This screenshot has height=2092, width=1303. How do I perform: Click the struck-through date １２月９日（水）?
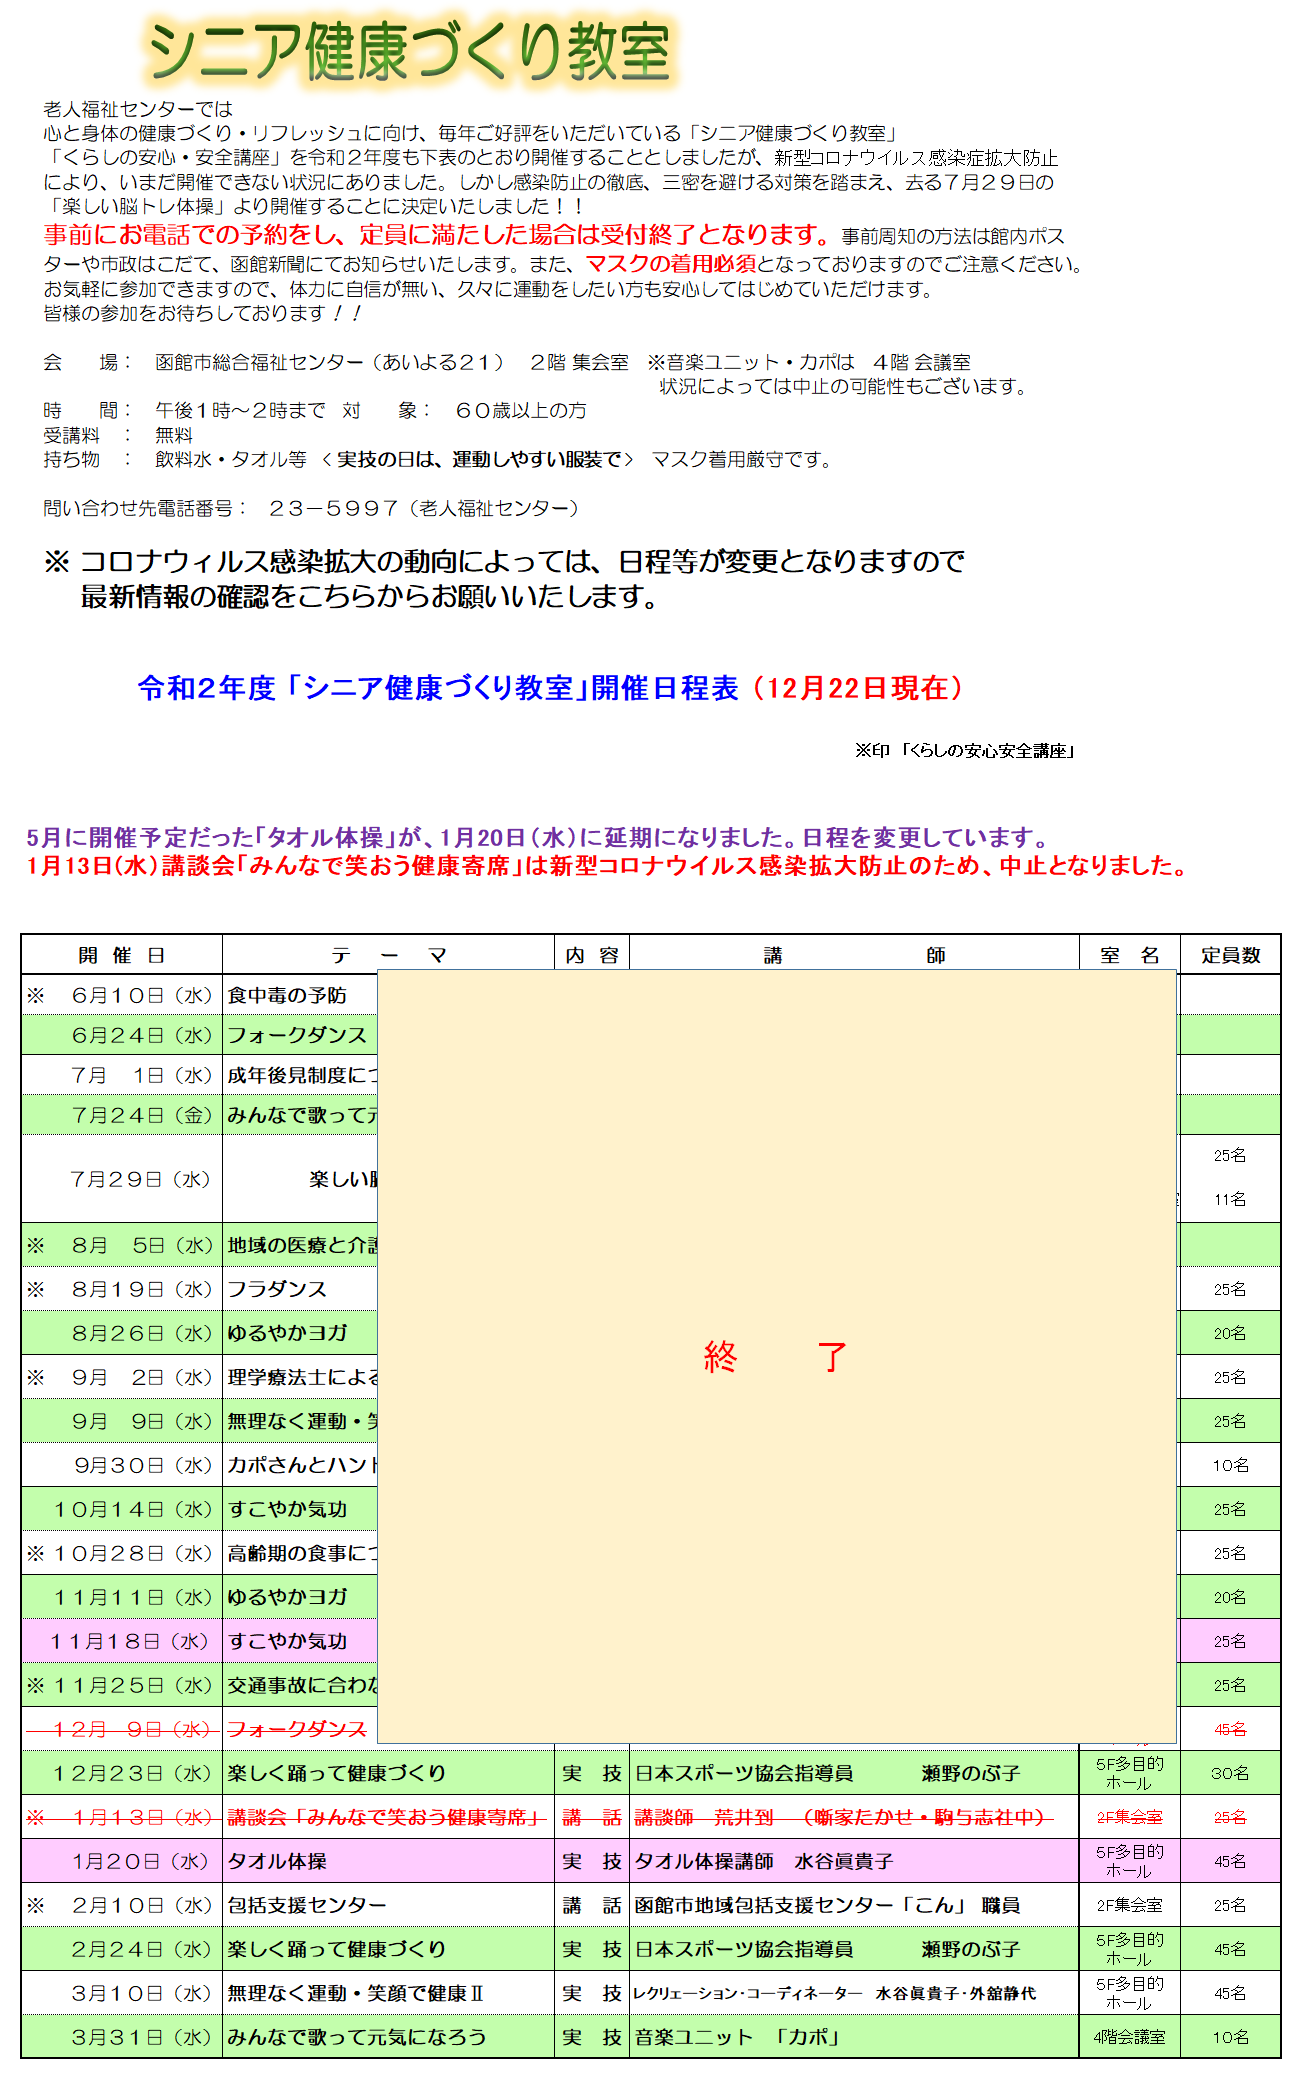122,1730
